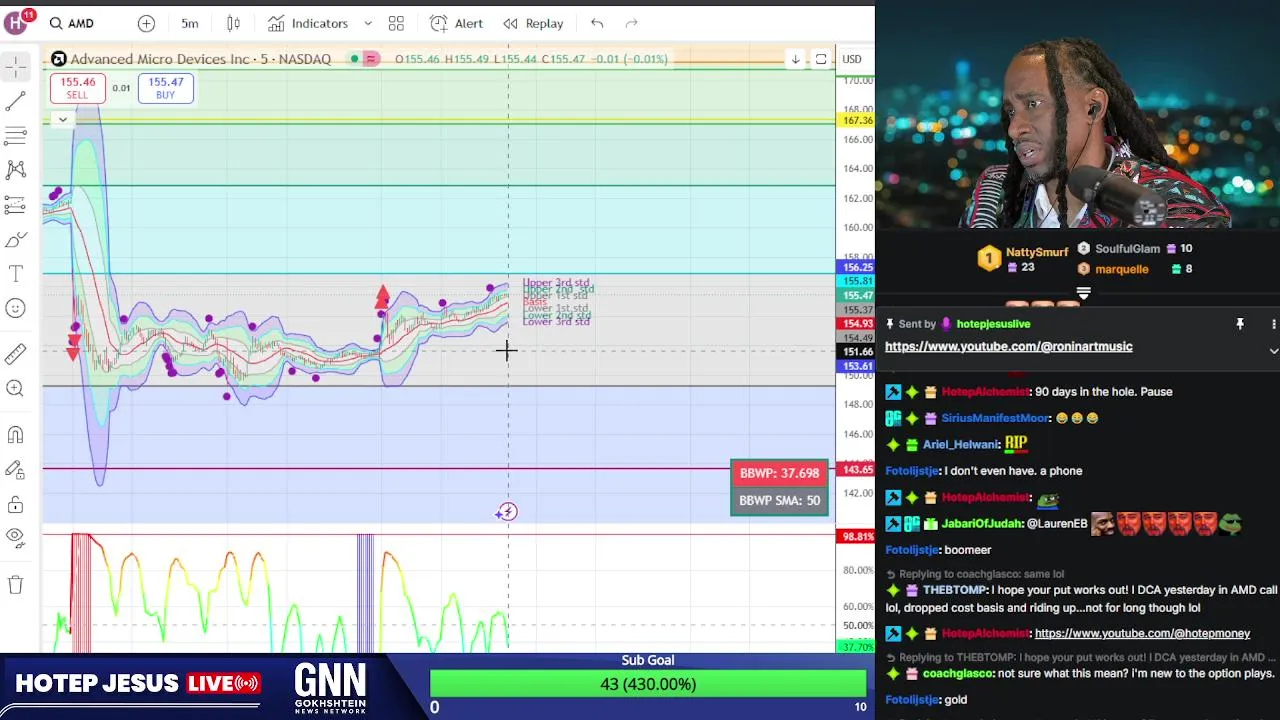Add a symbol to compare with plus icon
The image size is (1280, 720).
[146, 23]
